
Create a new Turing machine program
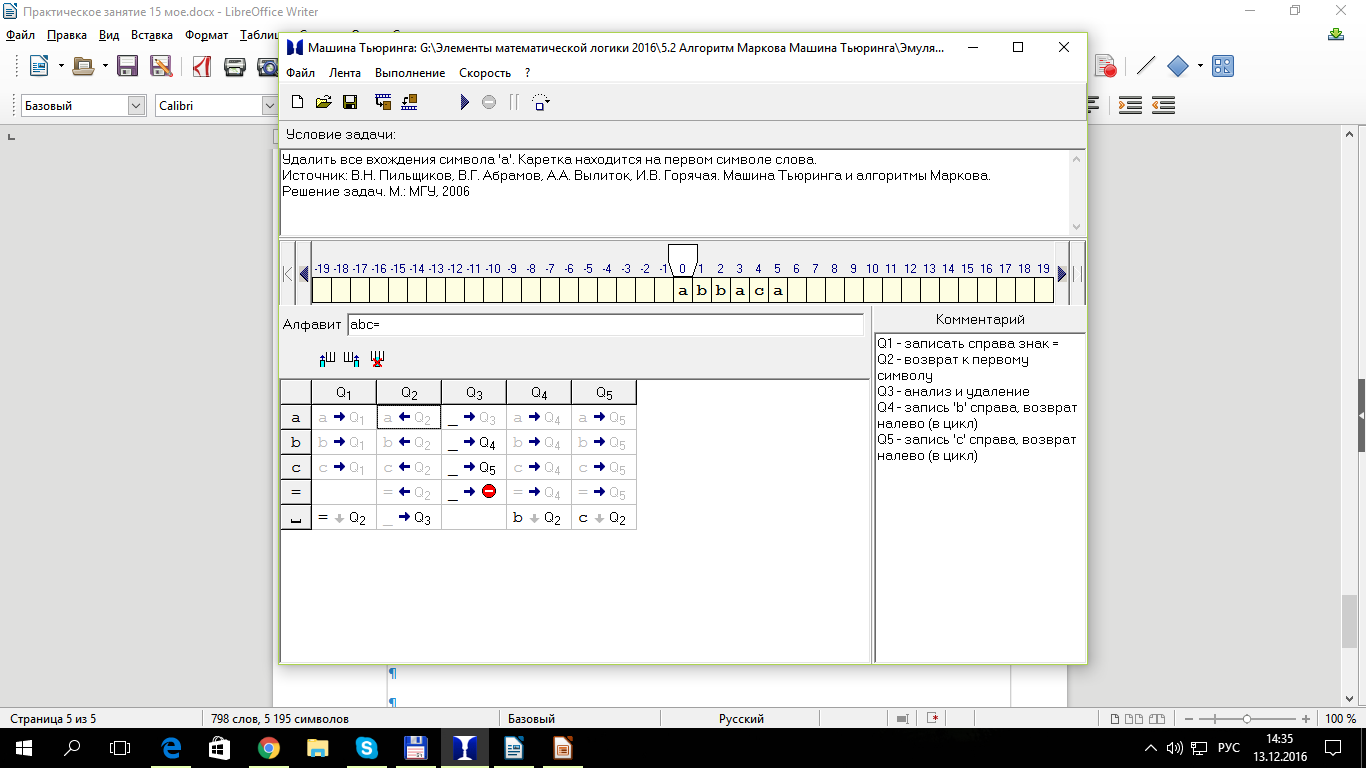(x=297, y=102)
